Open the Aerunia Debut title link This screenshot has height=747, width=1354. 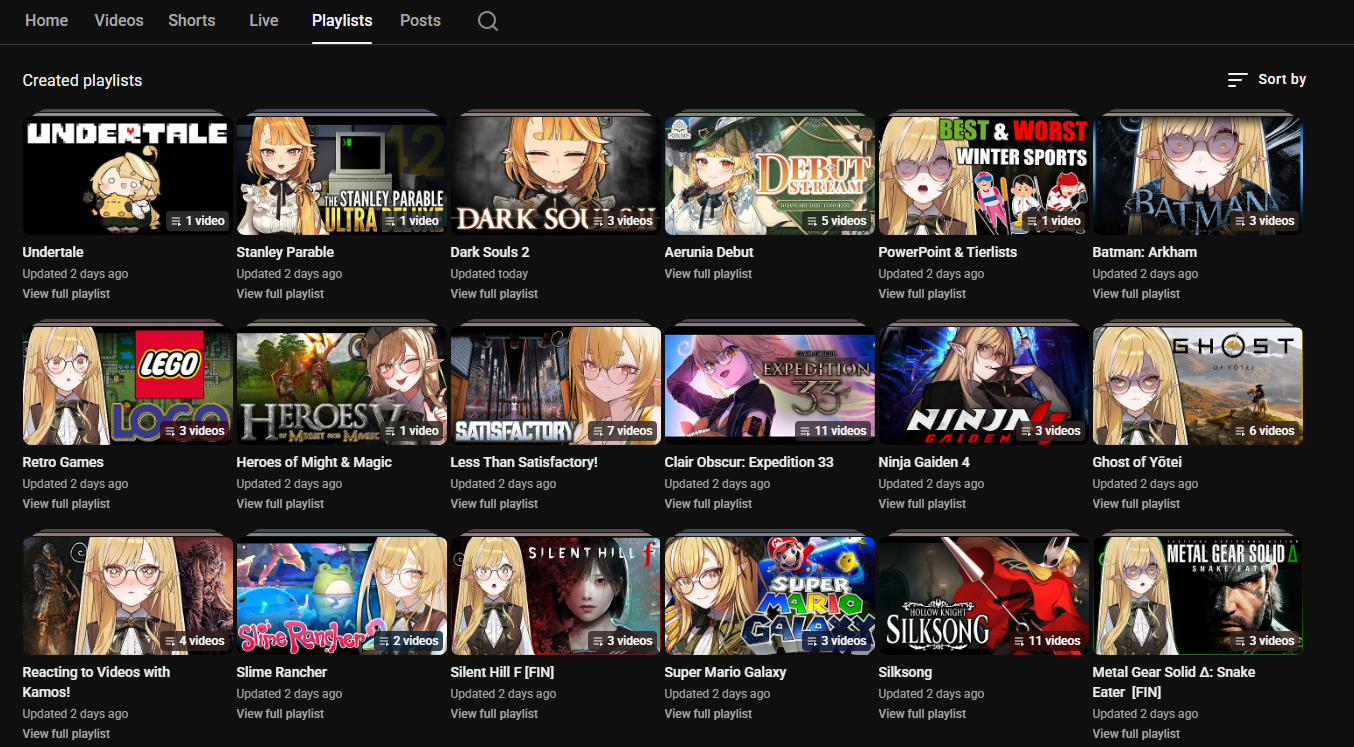click(709, 252)
